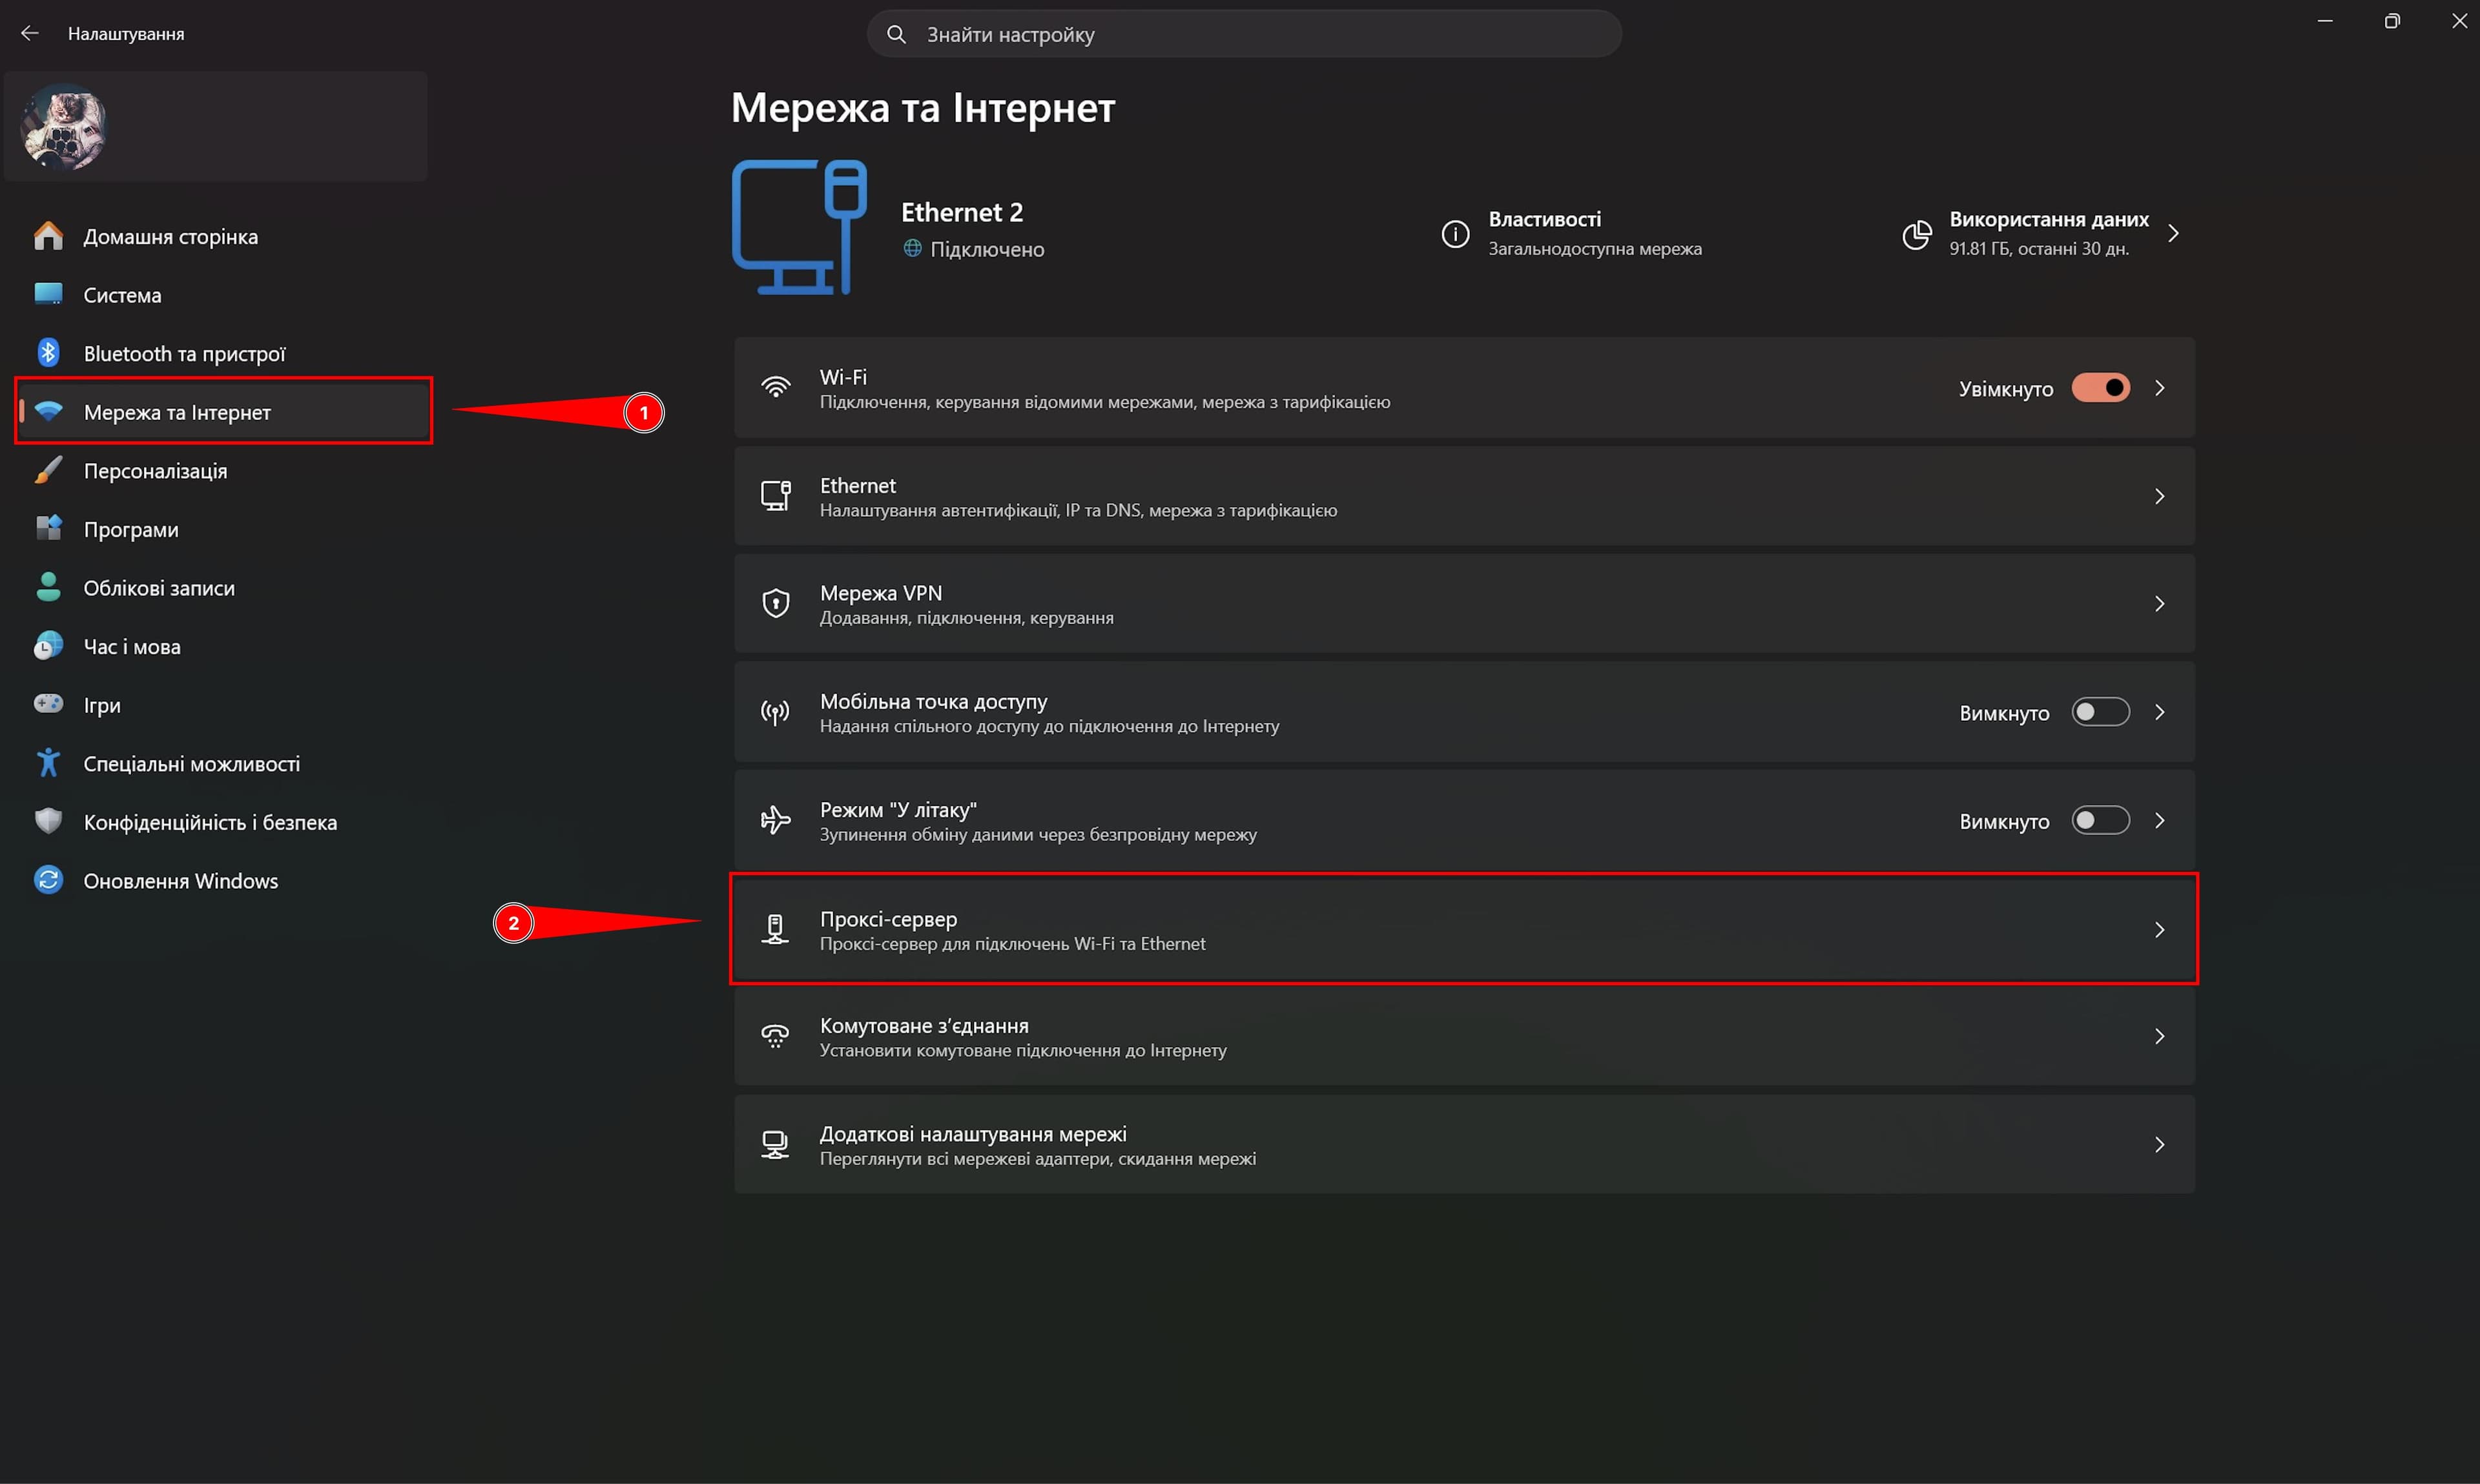Click the Домашня сторінка home icon
2480x1484 pixels.
click(x=48, y=236)
